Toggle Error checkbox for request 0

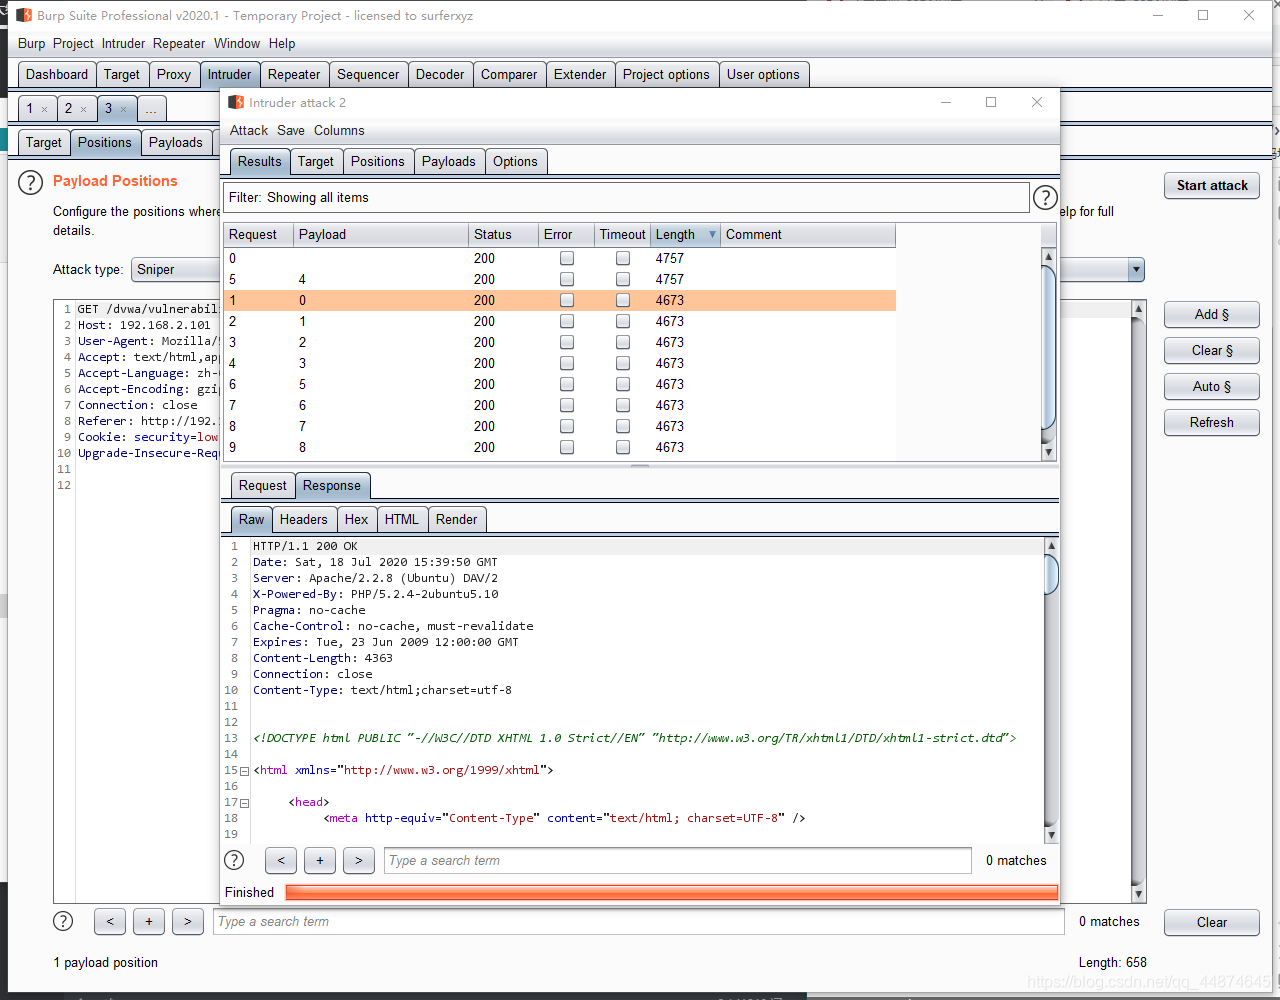[567, 258]
